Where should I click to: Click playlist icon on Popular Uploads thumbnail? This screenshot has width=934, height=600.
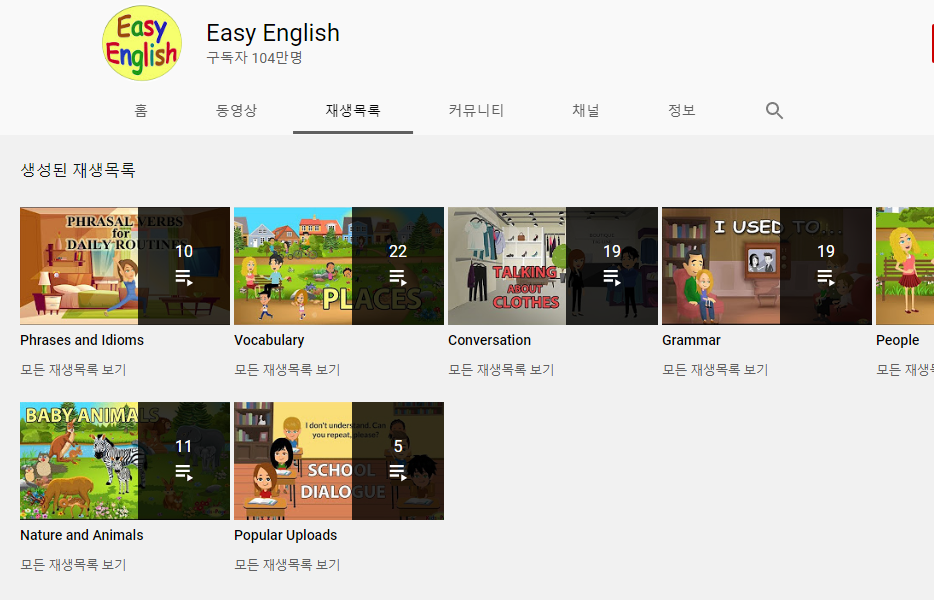coord(397,472)
